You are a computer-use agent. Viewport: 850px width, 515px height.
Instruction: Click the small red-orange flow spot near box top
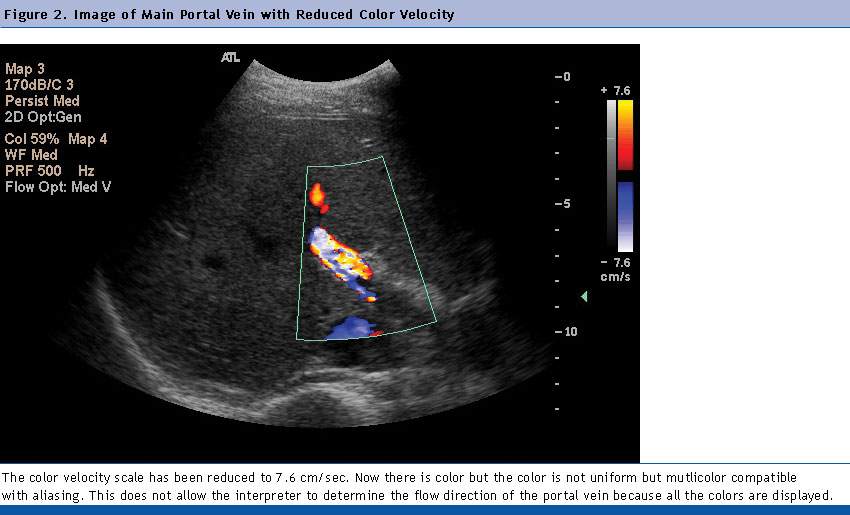click(x=318, y=198)
